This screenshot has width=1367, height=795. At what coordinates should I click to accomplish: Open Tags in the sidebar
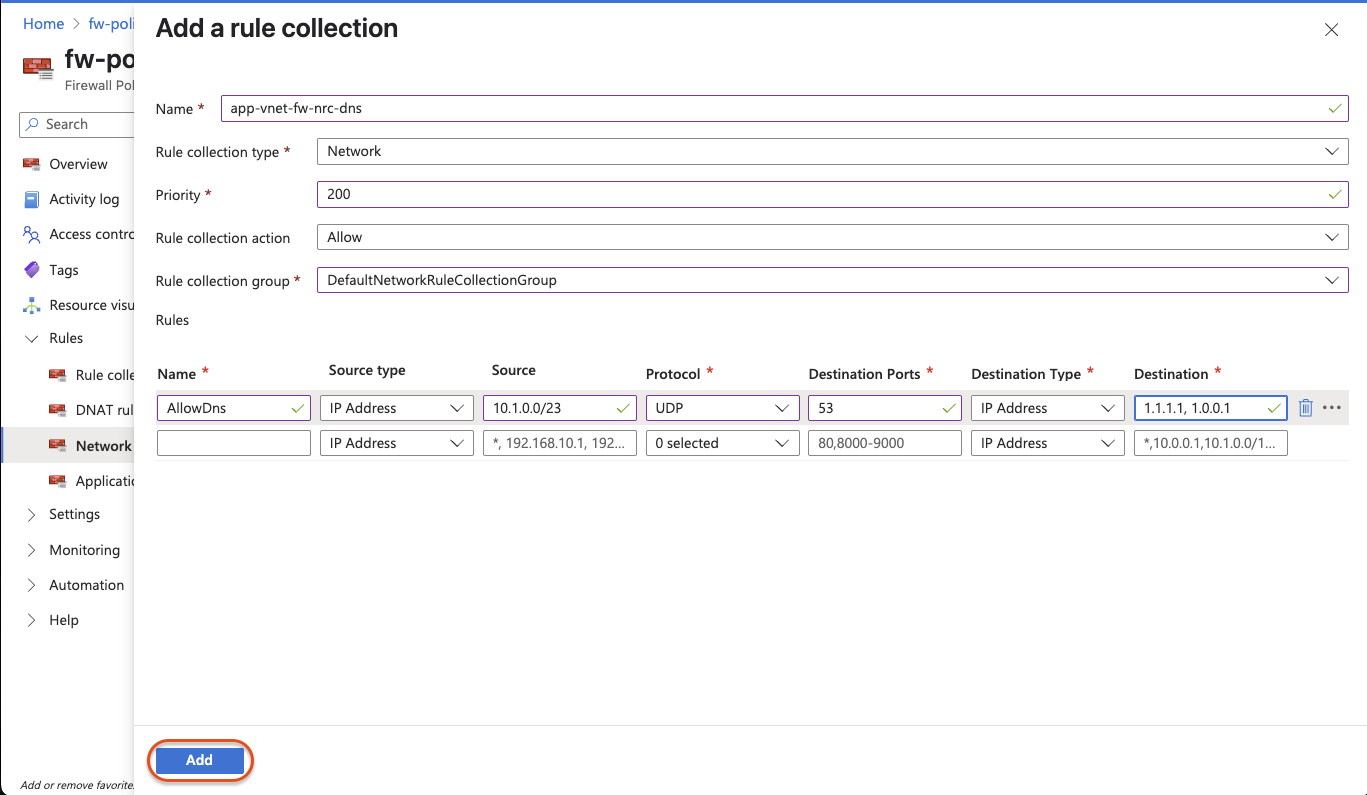(x=64, y=270)
